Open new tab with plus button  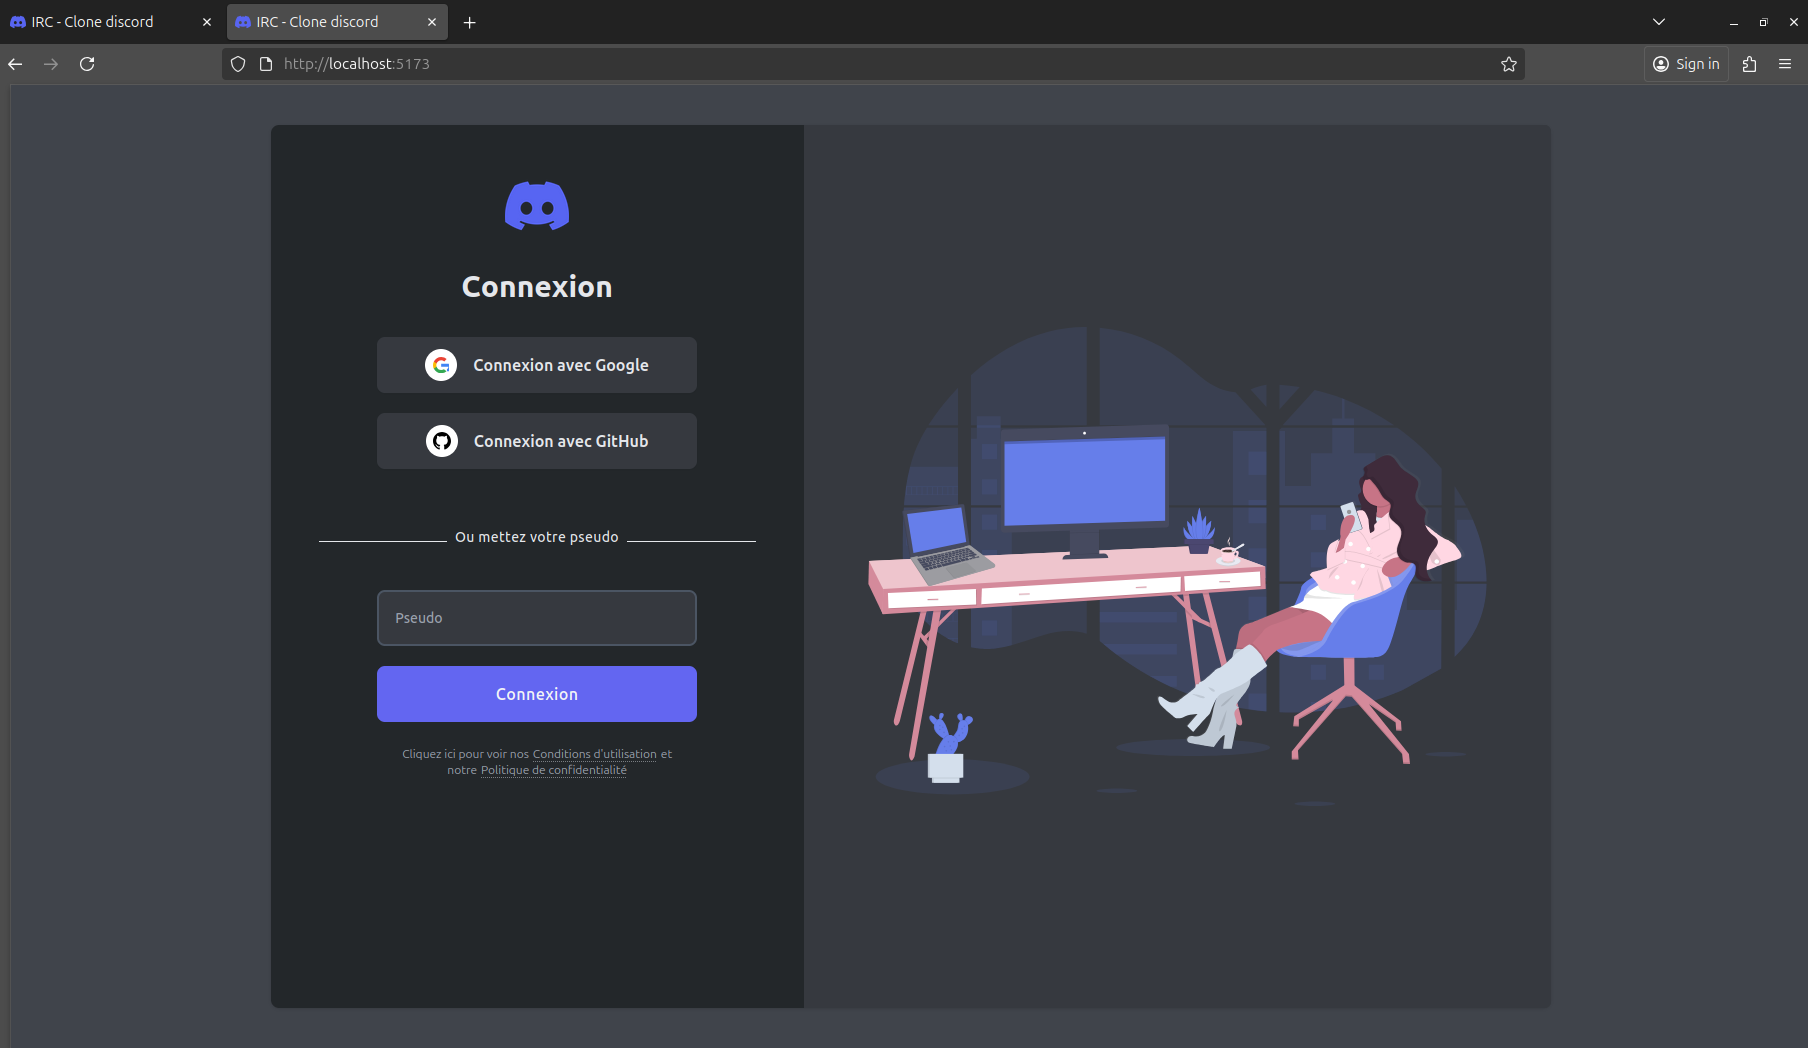coord(469,22)
